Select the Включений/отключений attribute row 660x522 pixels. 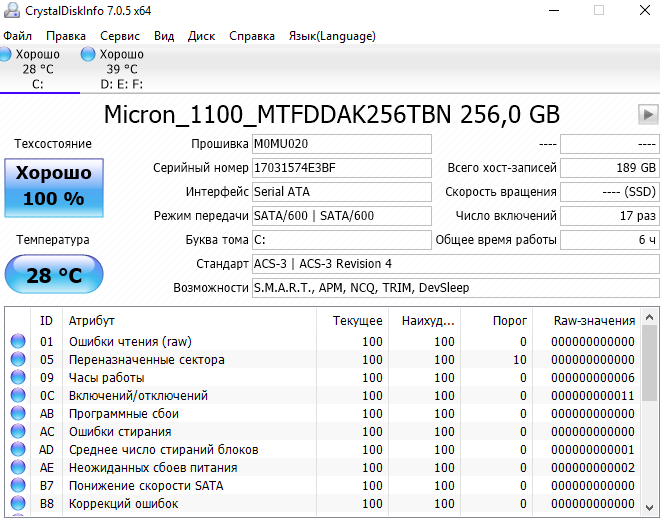coord(323,396)
